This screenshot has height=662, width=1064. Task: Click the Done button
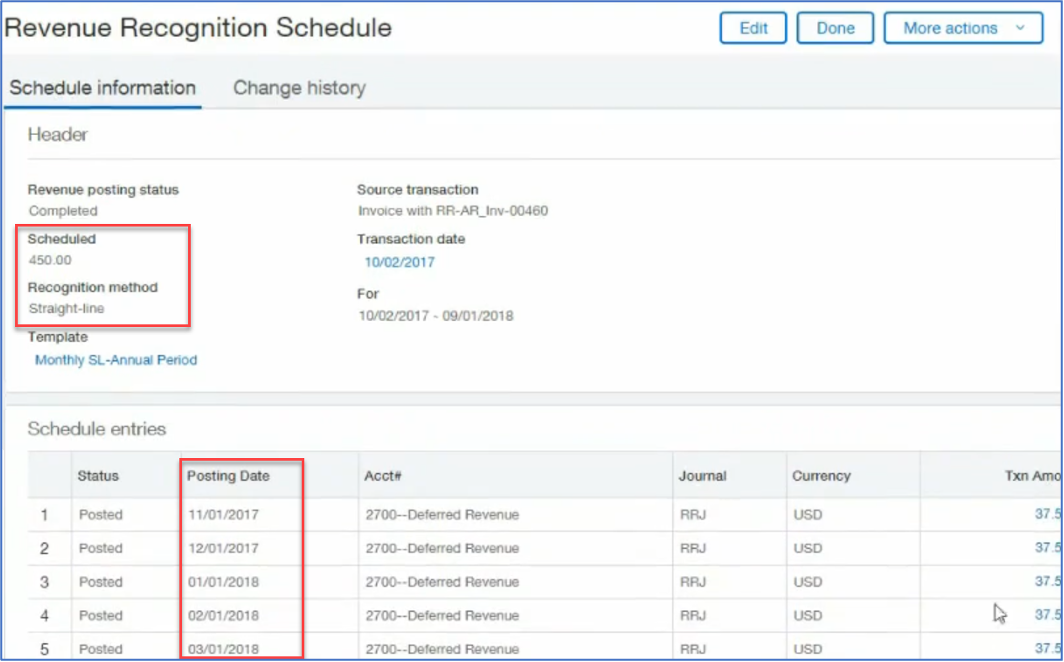(835, 28)
